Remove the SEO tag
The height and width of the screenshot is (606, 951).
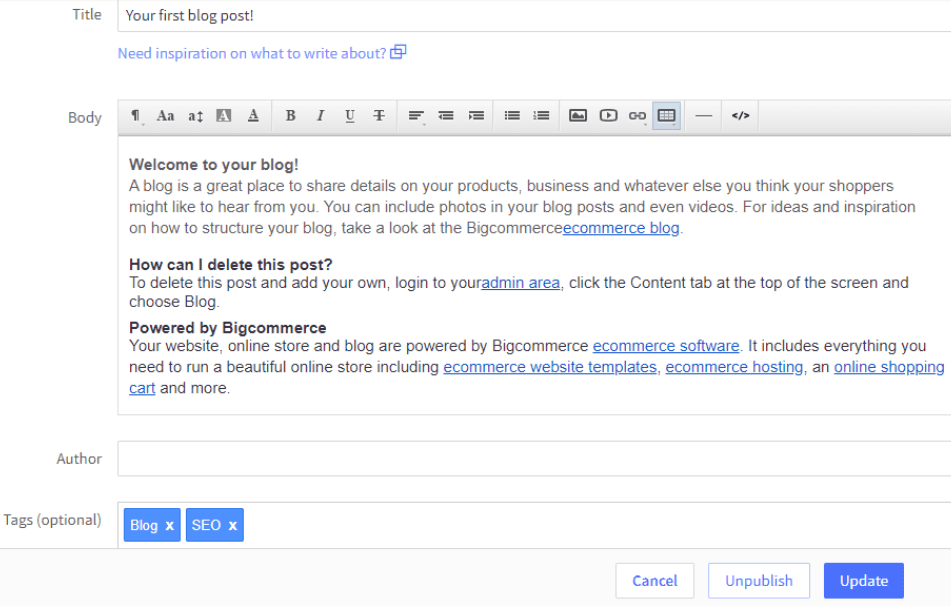coord(233,526)
